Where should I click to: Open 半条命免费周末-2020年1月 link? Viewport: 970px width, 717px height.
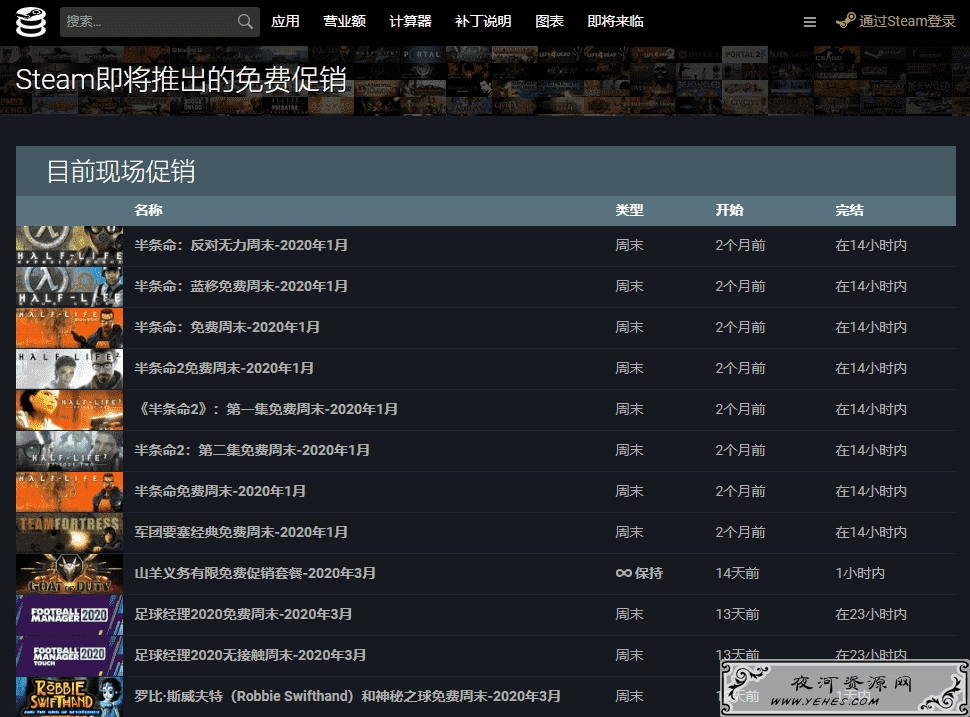(220, 491)
